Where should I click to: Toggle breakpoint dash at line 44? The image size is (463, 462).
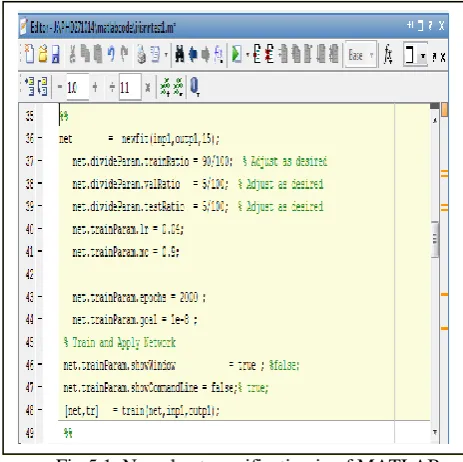[x=40, y=319]
